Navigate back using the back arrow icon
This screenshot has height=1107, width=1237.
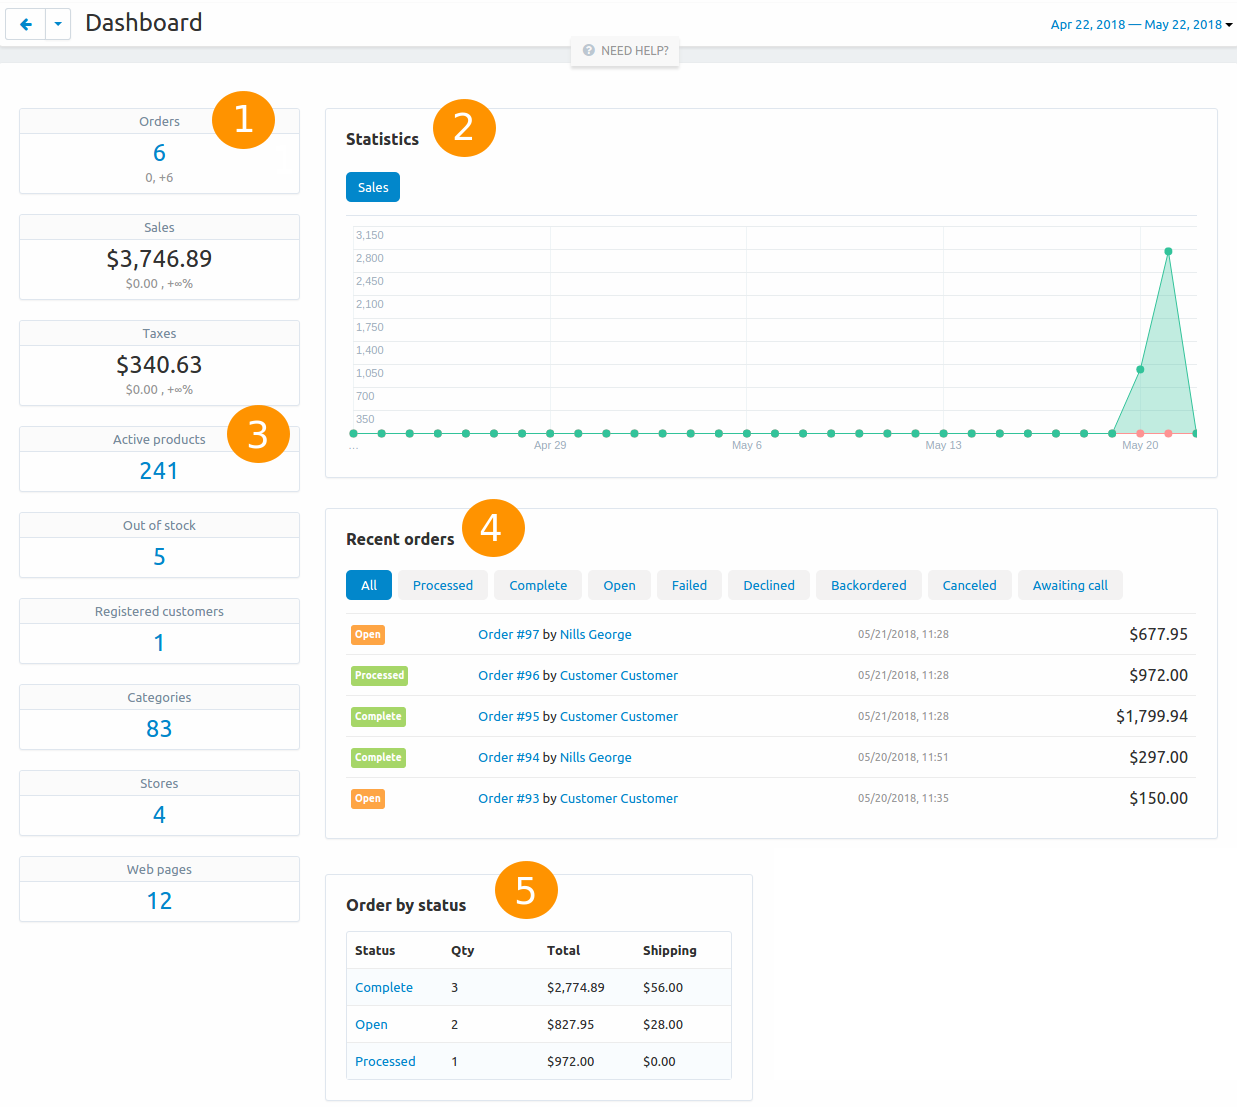[x=25, y=23]
